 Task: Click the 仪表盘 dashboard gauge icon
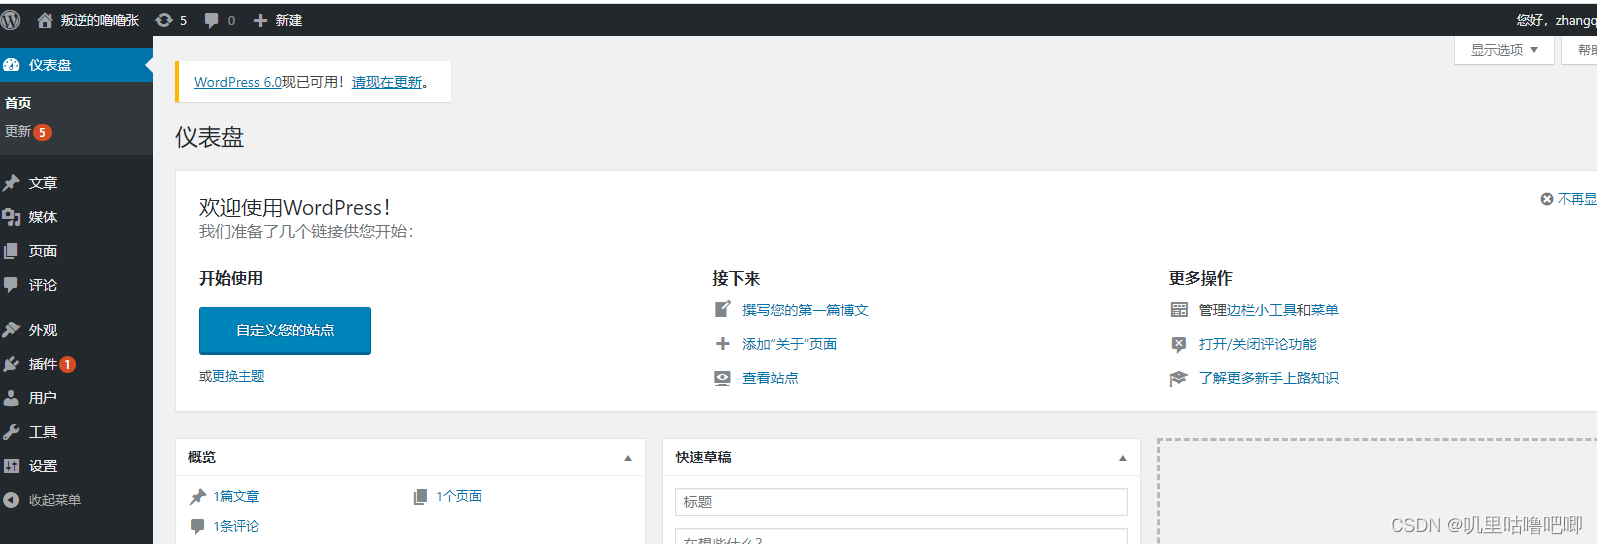coord(12,65)
